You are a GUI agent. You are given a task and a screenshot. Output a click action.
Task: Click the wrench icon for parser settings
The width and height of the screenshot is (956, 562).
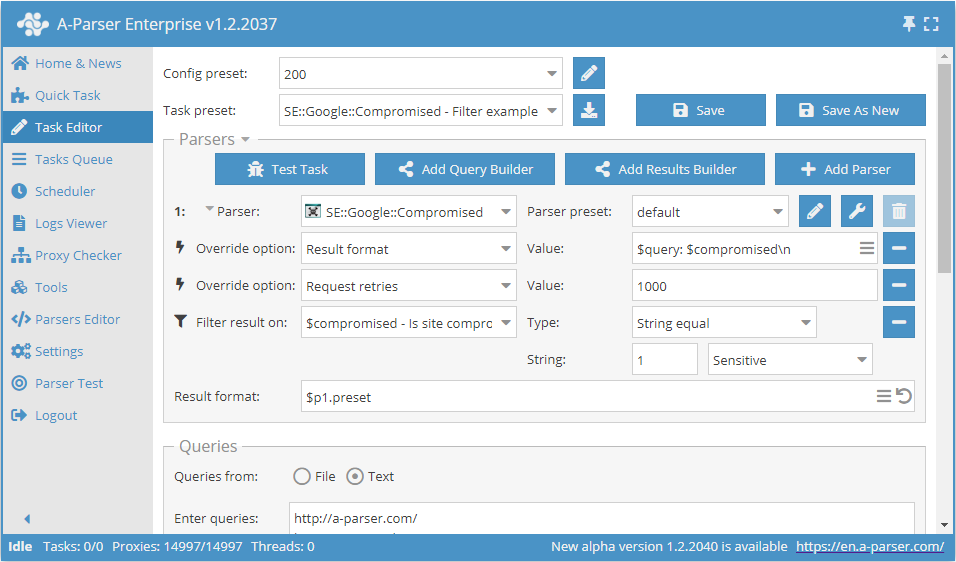pos(857,211)
